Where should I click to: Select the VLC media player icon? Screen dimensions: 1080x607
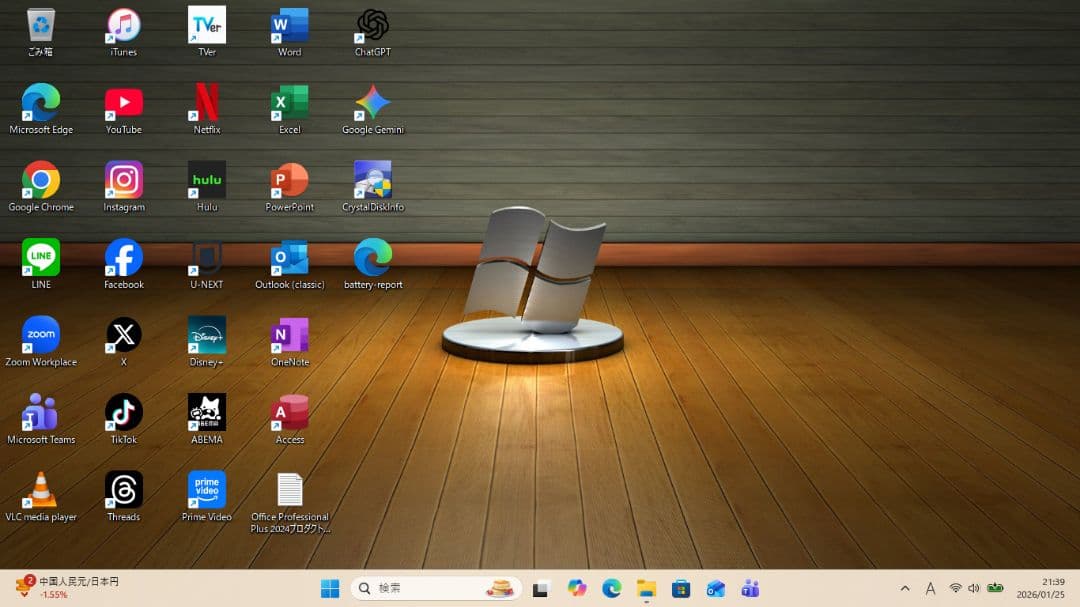pos(40,491)
